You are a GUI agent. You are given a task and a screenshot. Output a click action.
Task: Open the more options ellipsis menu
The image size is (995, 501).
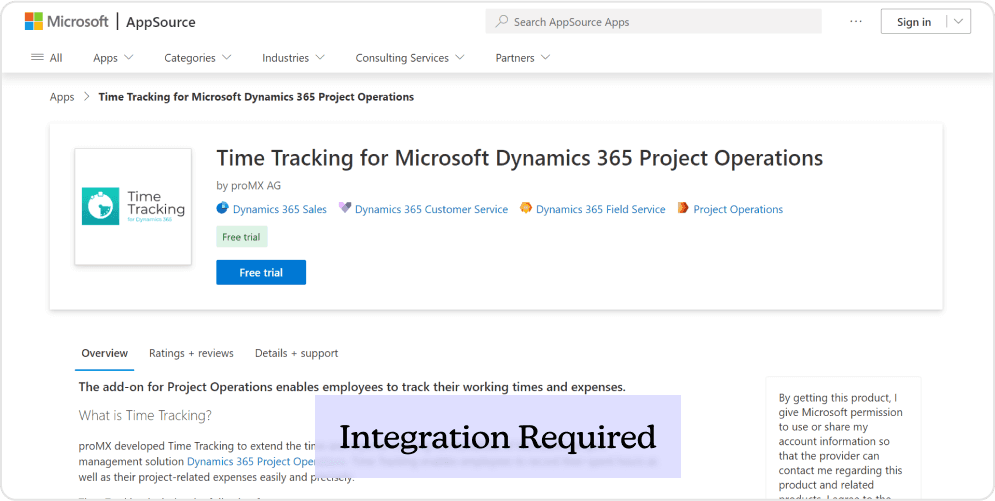click(x=856, y=22)
